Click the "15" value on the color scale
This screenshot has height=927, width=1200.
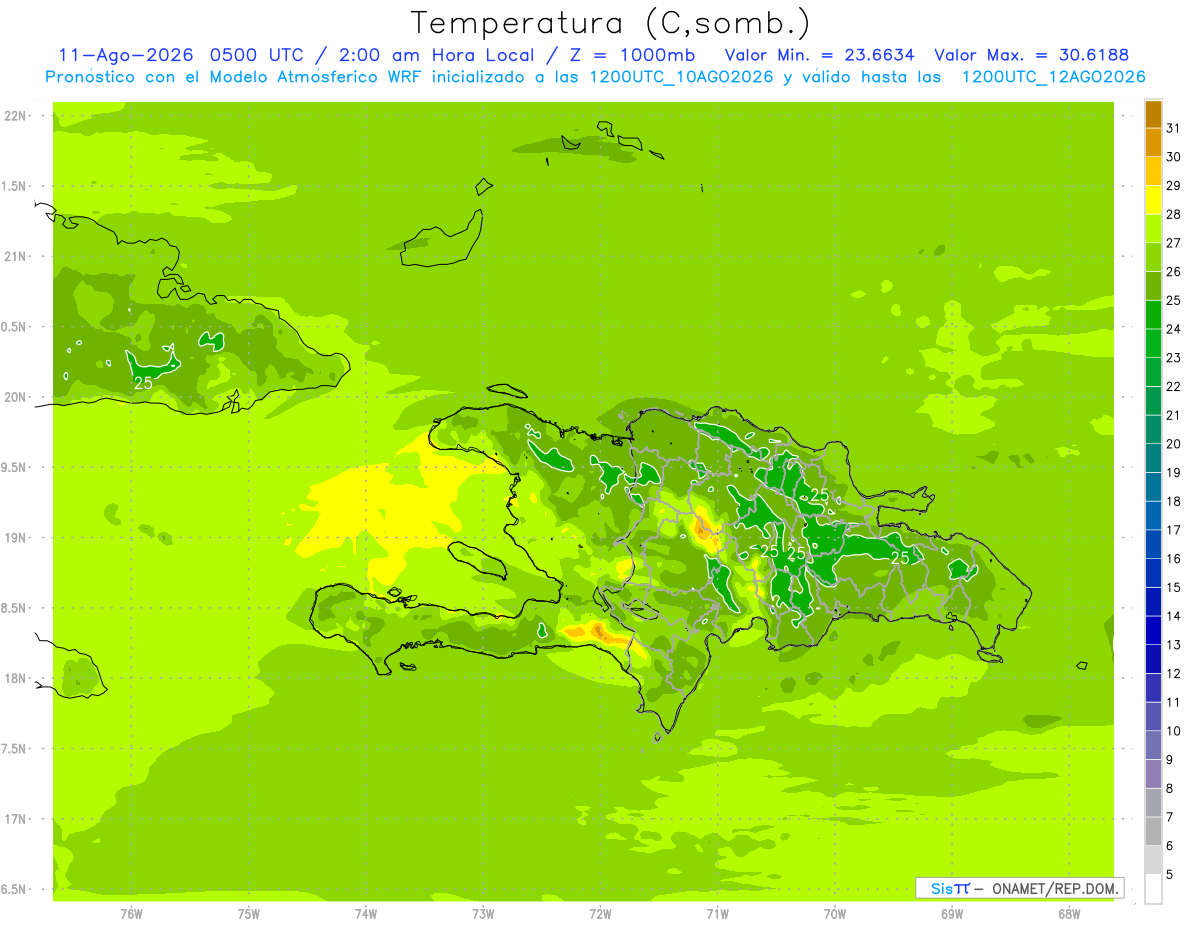1174,588
